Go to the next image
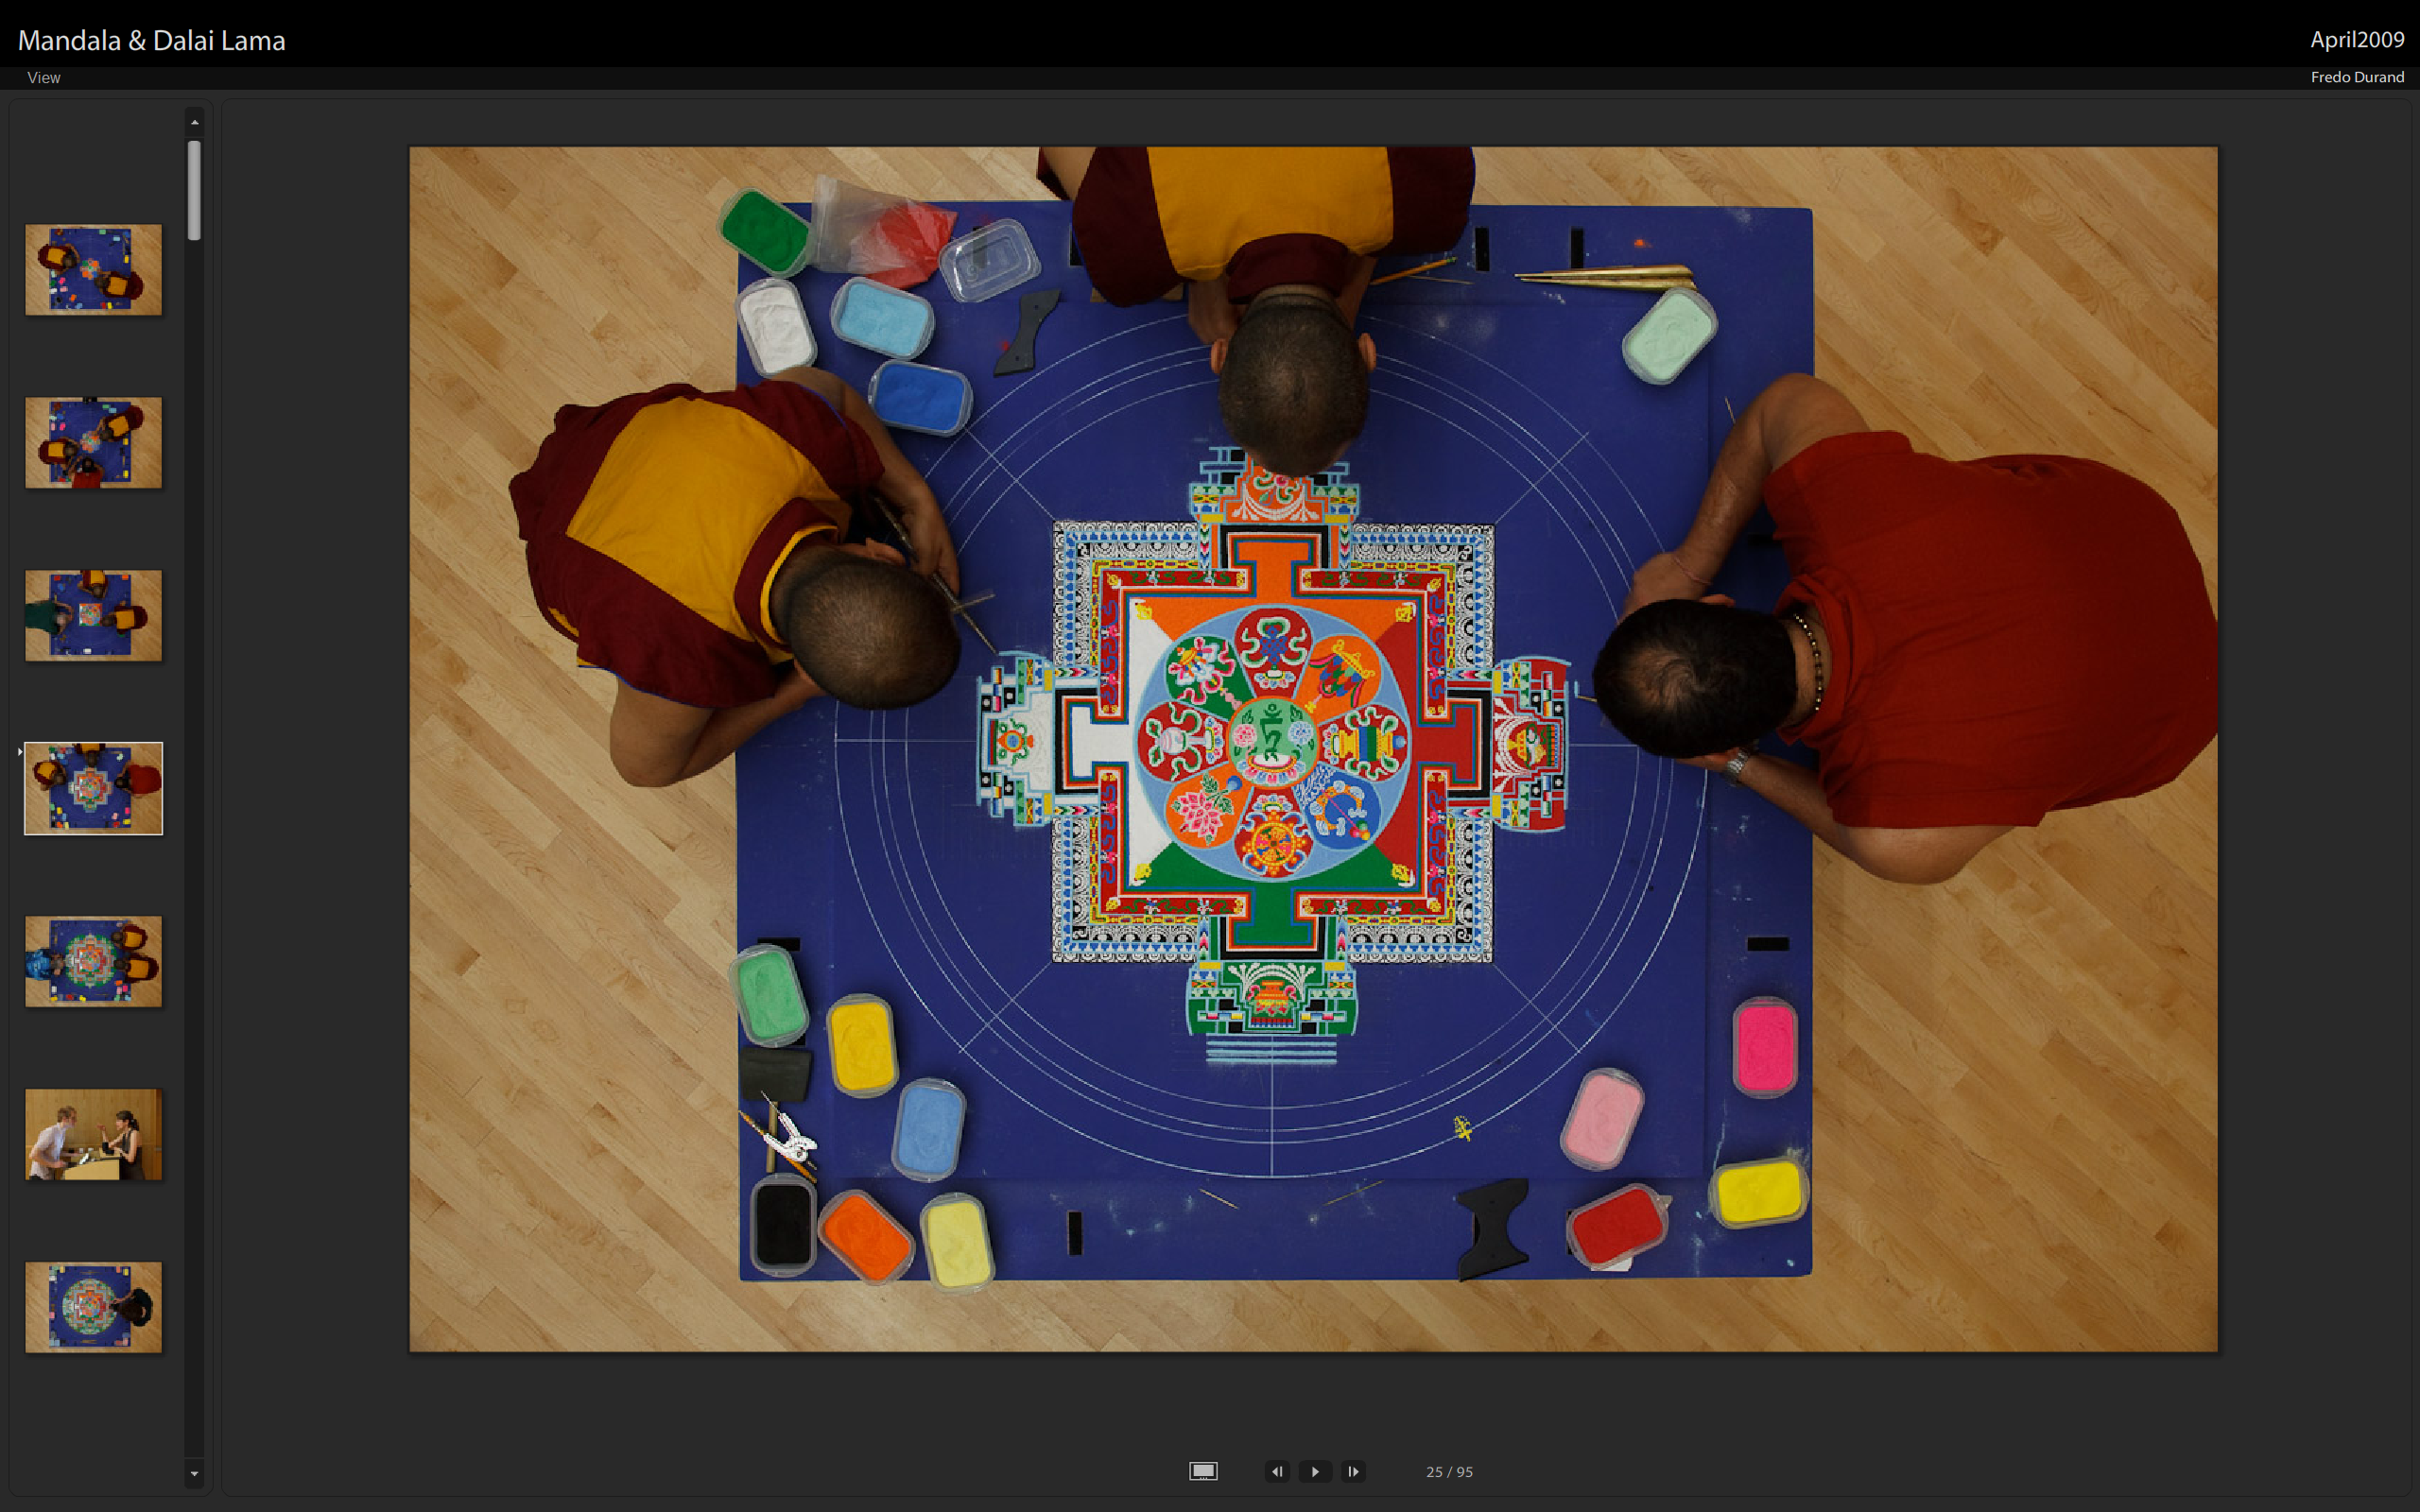Viewport: 2420px width, 1512px height. (1353, 1471)
